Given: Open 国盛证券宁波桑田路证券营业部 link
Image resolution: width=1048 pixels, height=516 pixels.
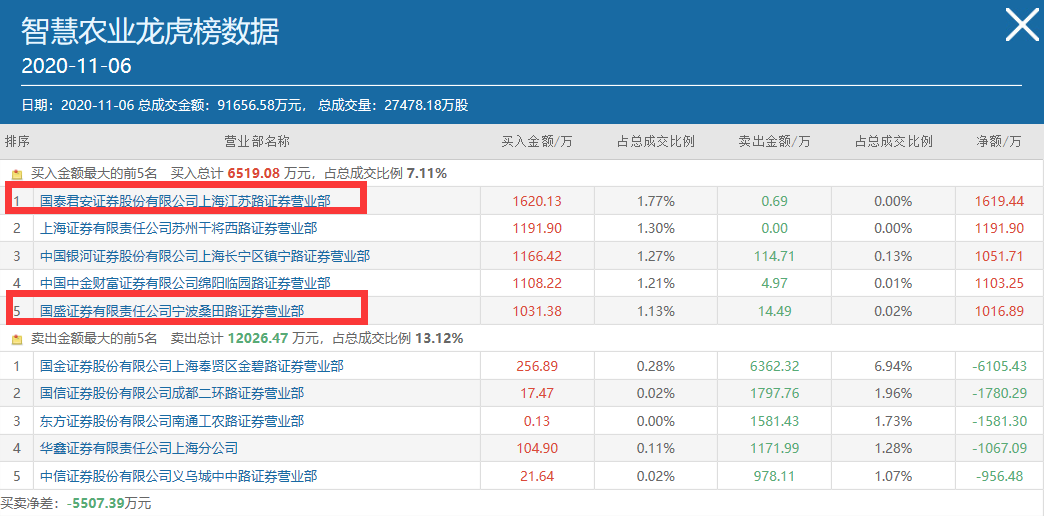Looking at the screenshot, I should tap(171, 311).
